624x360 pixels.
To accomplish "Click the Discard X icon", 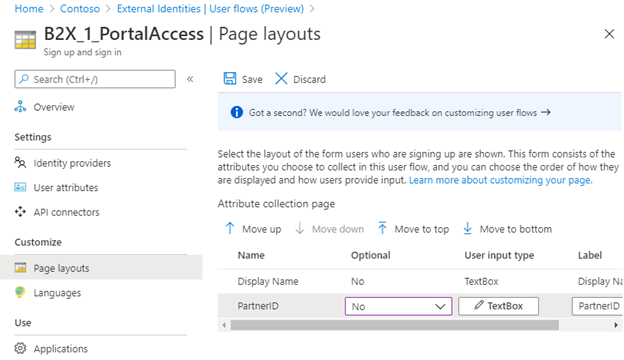I will point(281,78).
